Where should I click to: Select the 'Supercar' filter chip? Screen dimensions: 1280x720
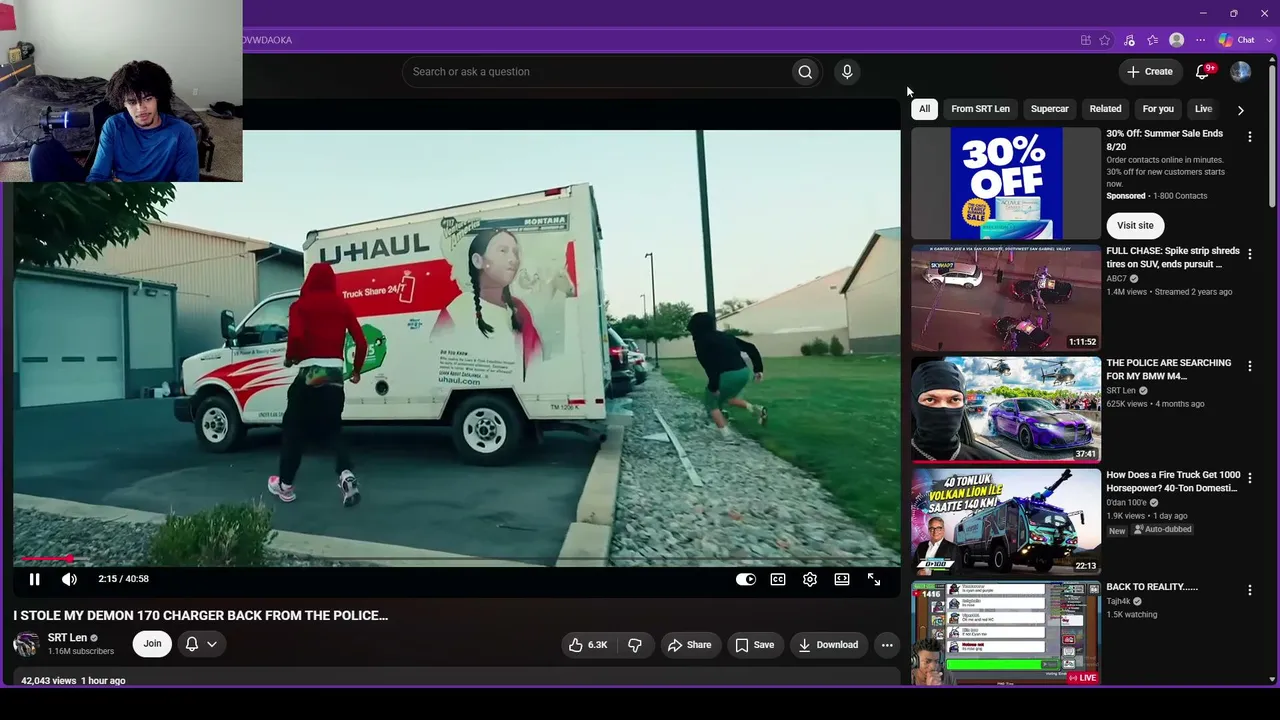[x=1049, y=109]
